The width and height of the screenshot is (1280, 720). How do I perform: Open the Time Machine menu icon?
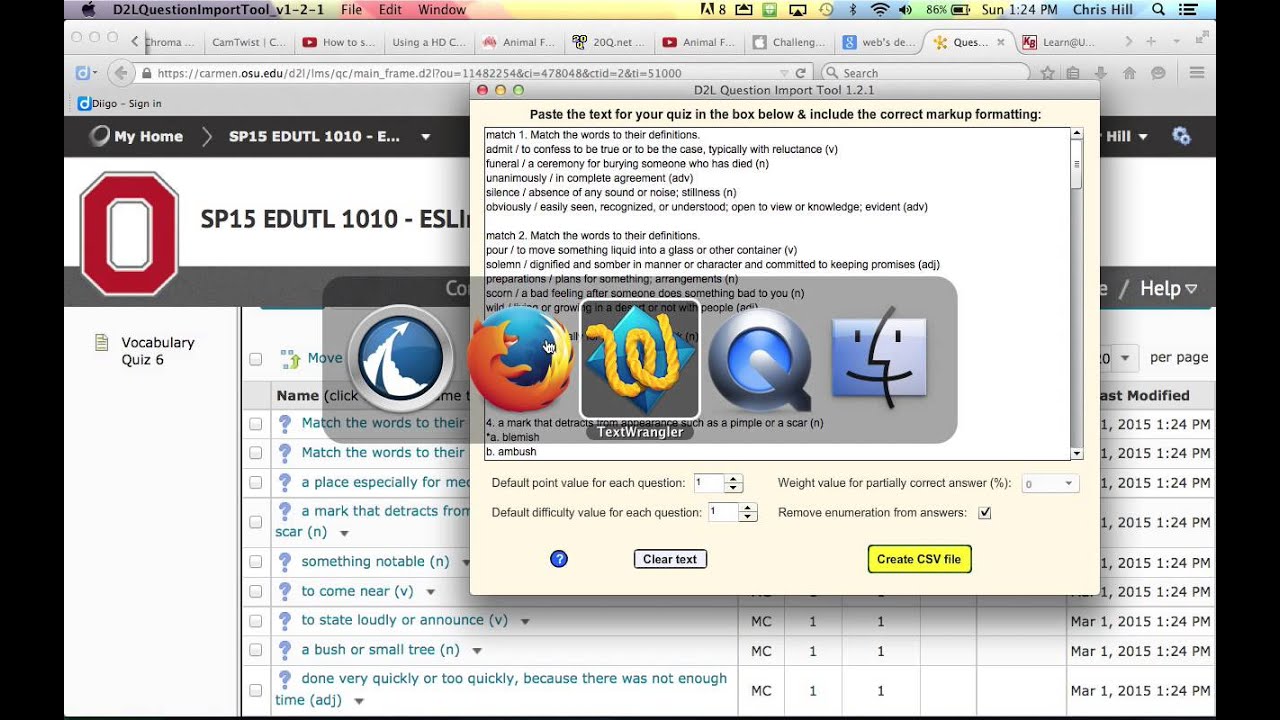point(826,10)
